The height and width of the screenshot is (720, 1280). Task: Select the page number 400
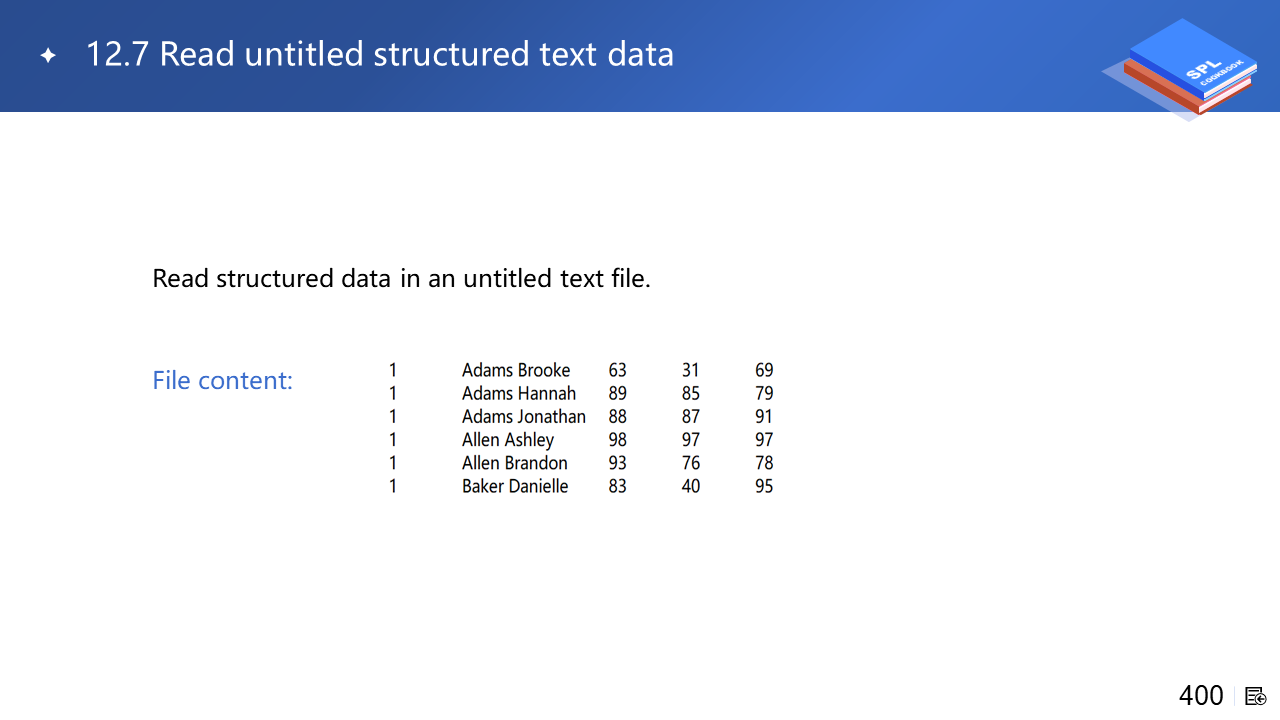click(1201, 696)
